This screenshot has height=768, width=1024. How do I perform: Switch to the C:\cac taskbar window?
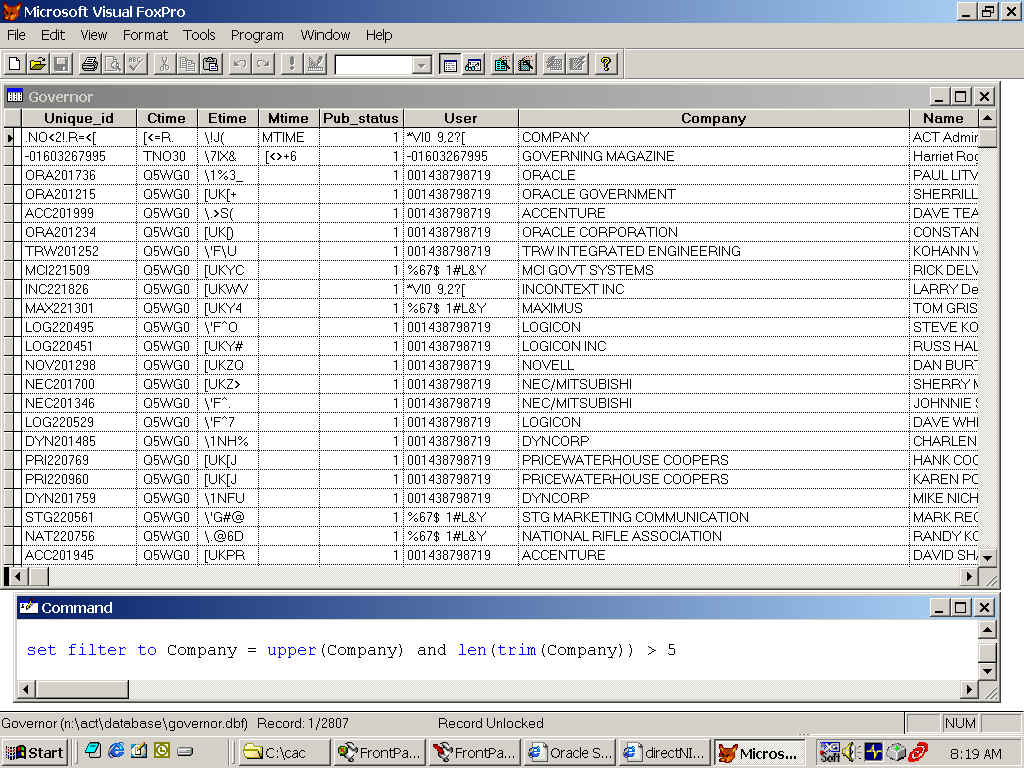click(284, 753)
